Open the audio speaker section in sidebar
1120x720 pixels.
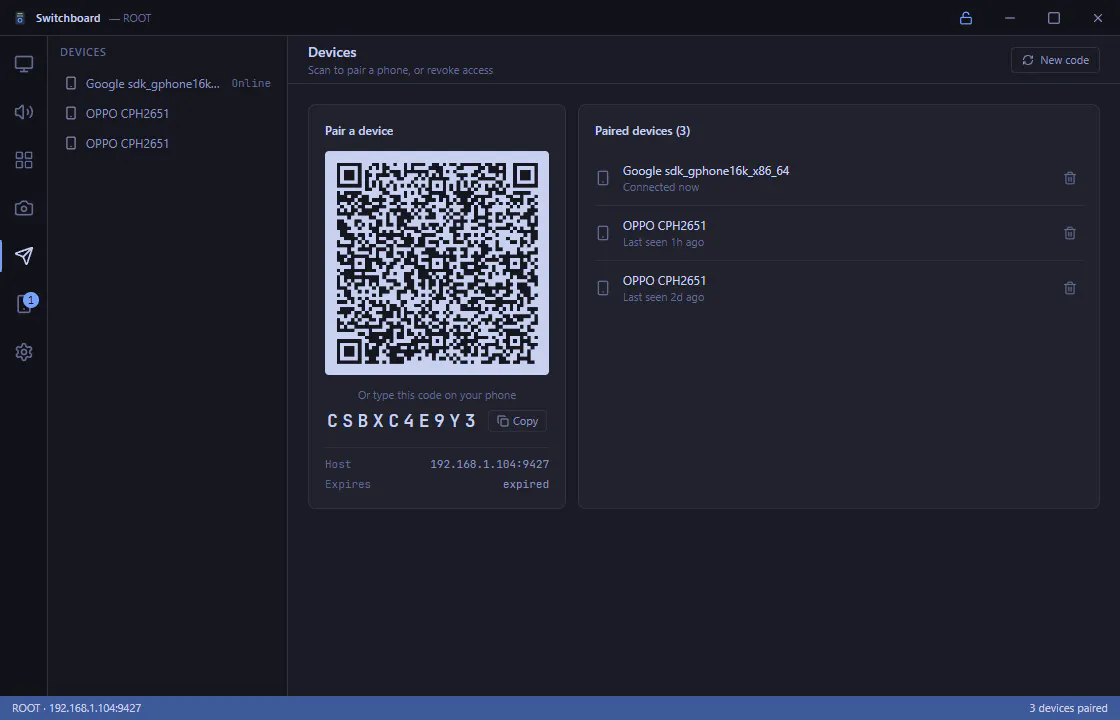[24, 112]
